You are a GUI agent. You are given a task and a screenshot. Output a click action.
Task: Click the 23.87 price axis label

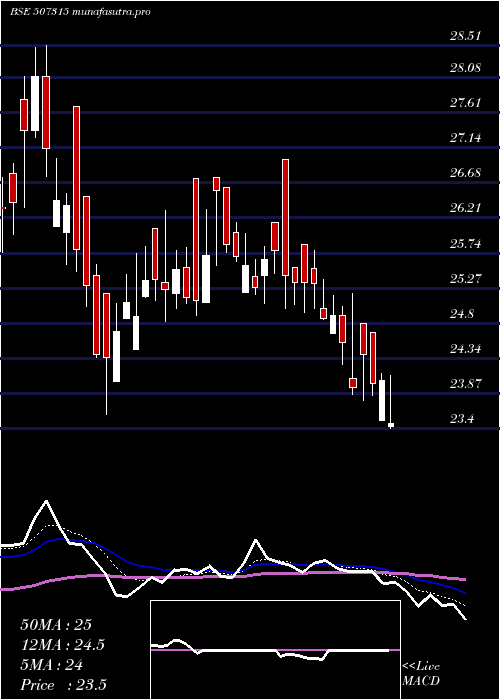click(465, 384)
